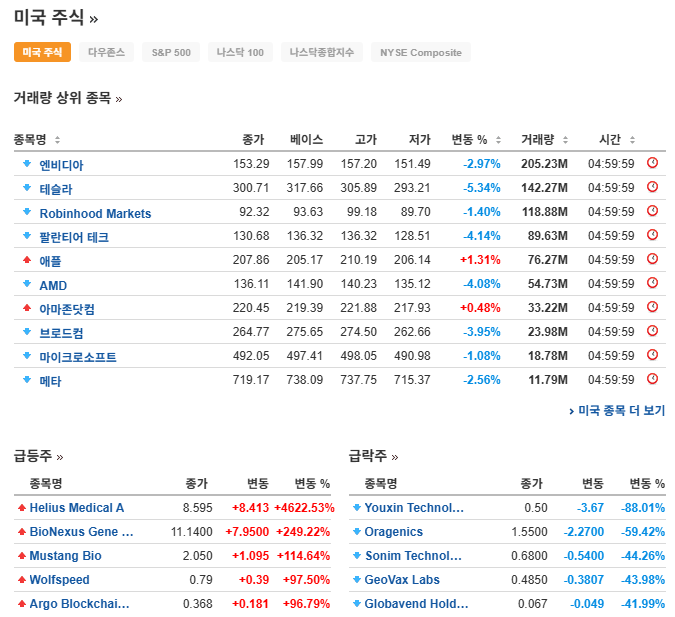This screenshot has width=675, height=617.
Task: Open the 미국 주식 heading link
Action: pos(56,18)
